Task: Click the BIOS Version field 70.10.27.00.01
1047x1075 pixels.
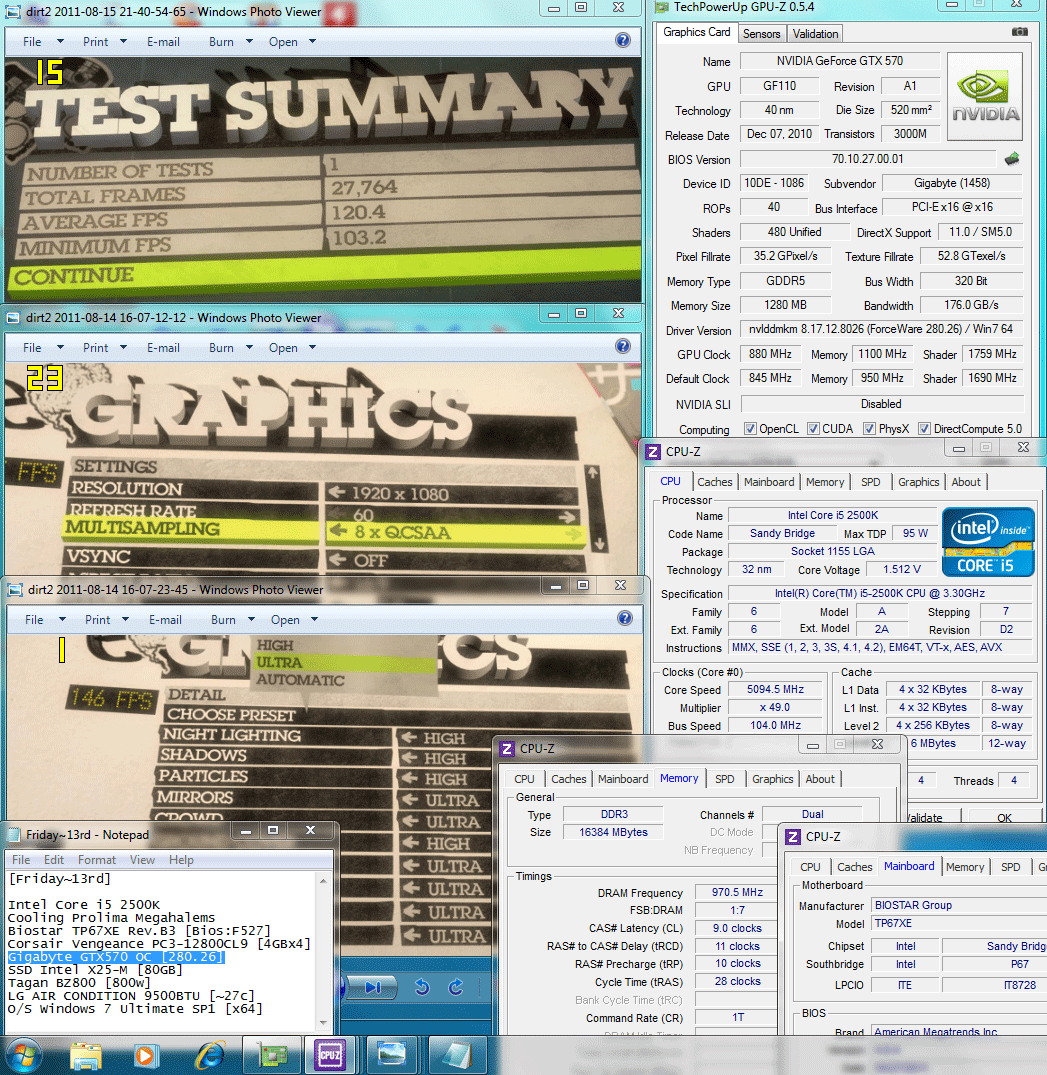Action: tap(867, 159)
